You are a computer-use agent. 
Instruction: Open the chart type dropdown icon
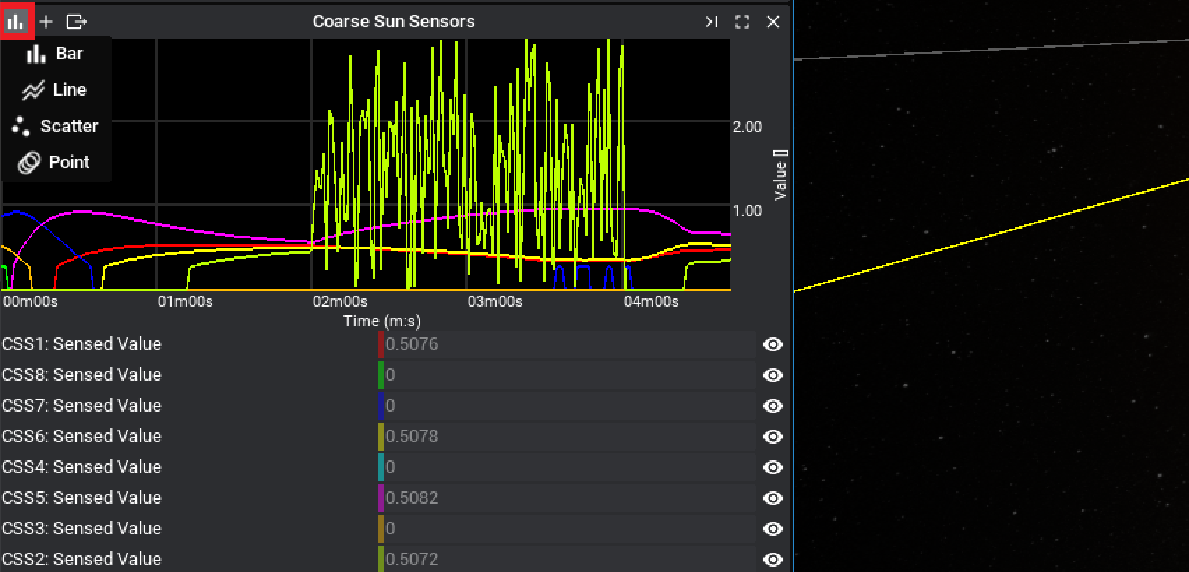click(x=16, y=21)
